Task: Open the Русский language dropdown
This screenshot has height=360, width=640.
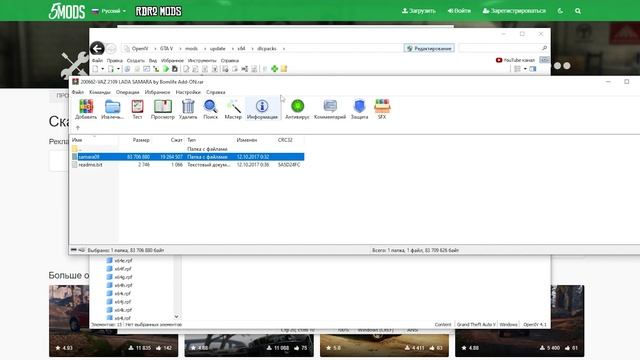Action: 109,11
